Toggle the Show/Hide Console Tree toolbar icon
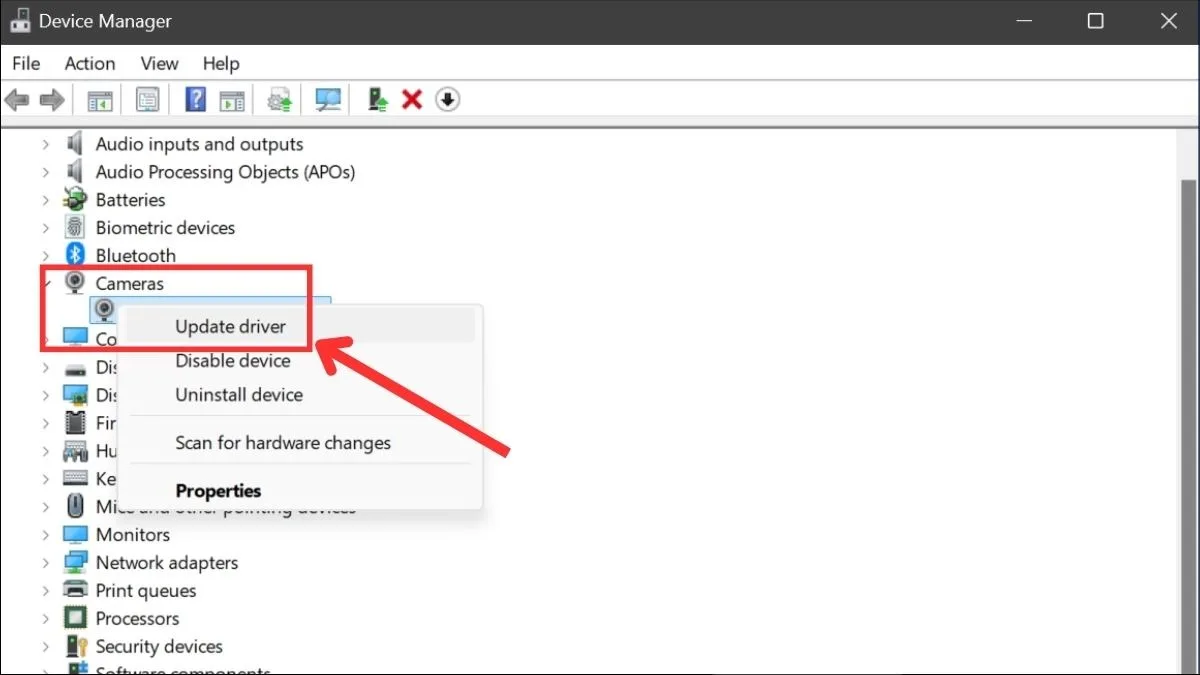Viewport: 1200px width, 675px height. [x=100, y=100]
